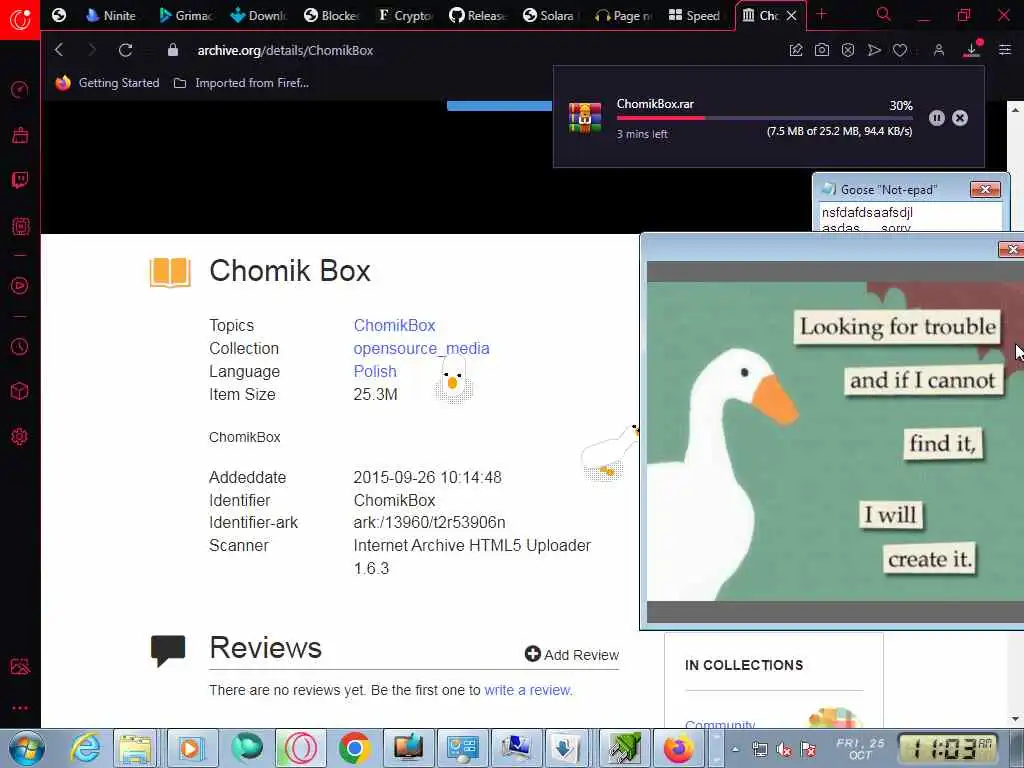Open GX Cleaner icon in sidebar
The image size is (1024, 768).
(x=20, y=135)
